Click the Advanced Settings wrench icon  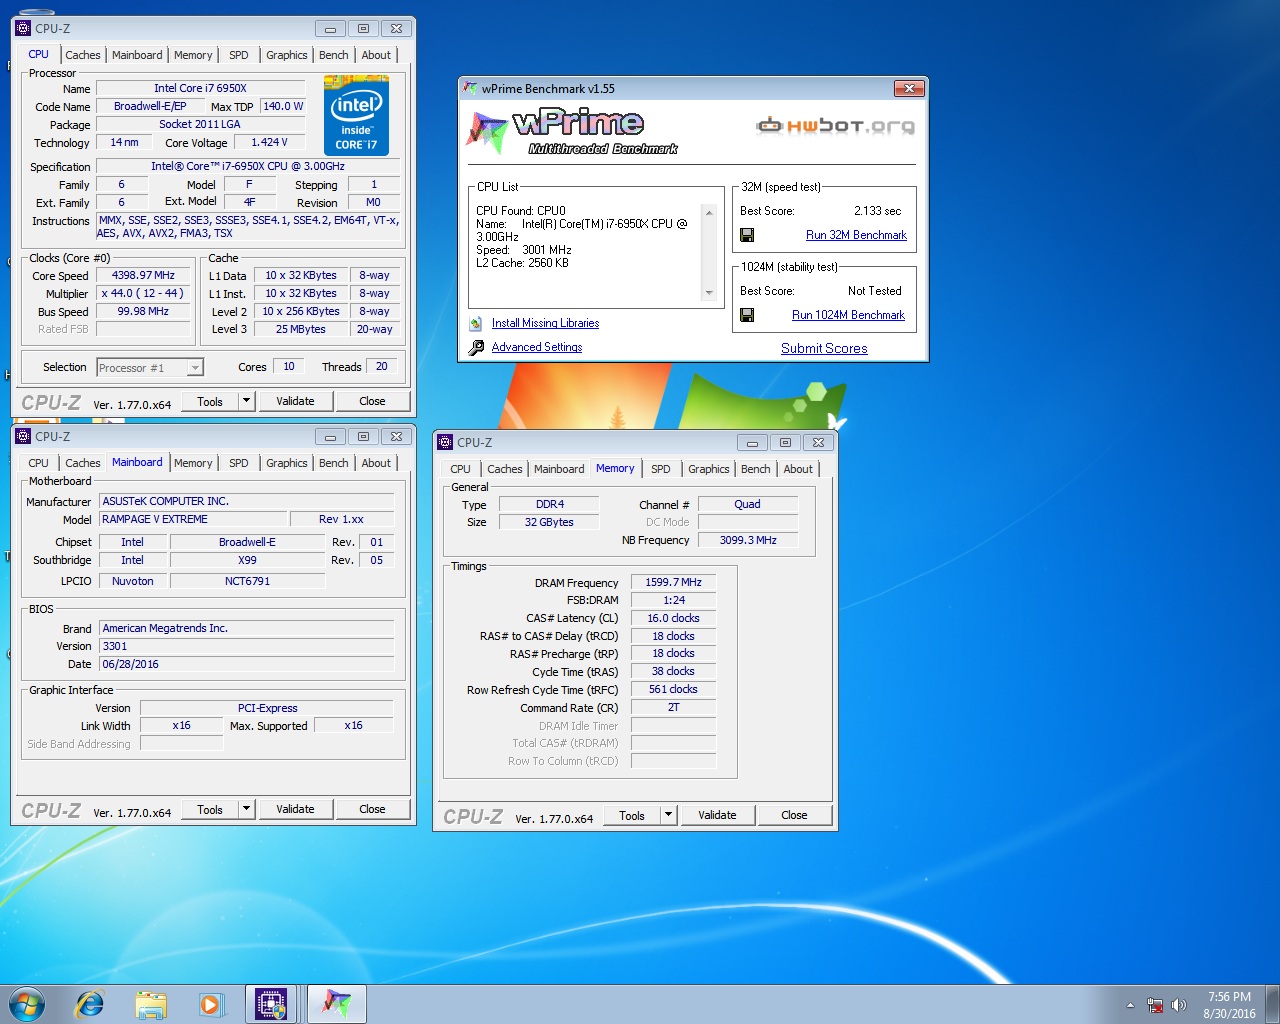click(476, 347)
